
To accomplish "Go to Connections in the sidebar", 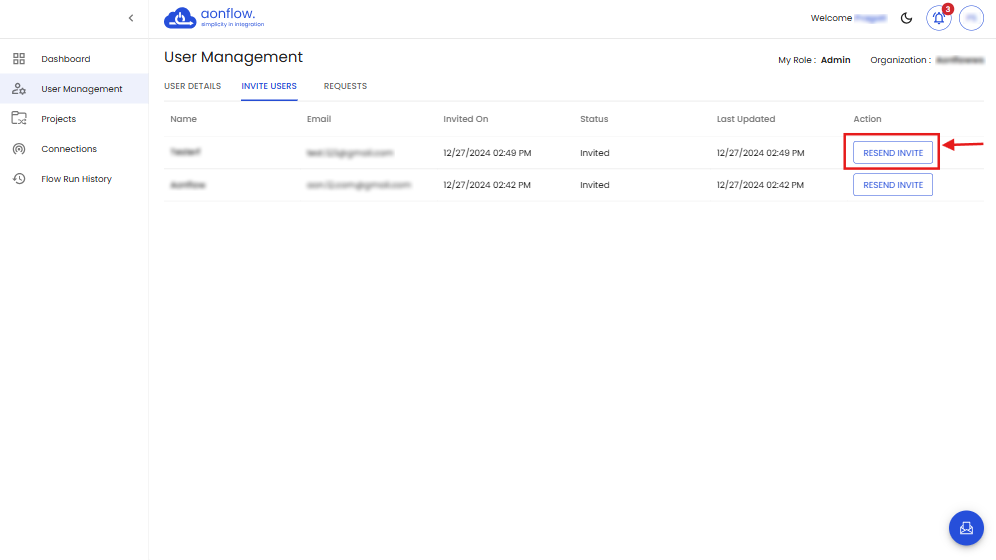I will point(69,149).
